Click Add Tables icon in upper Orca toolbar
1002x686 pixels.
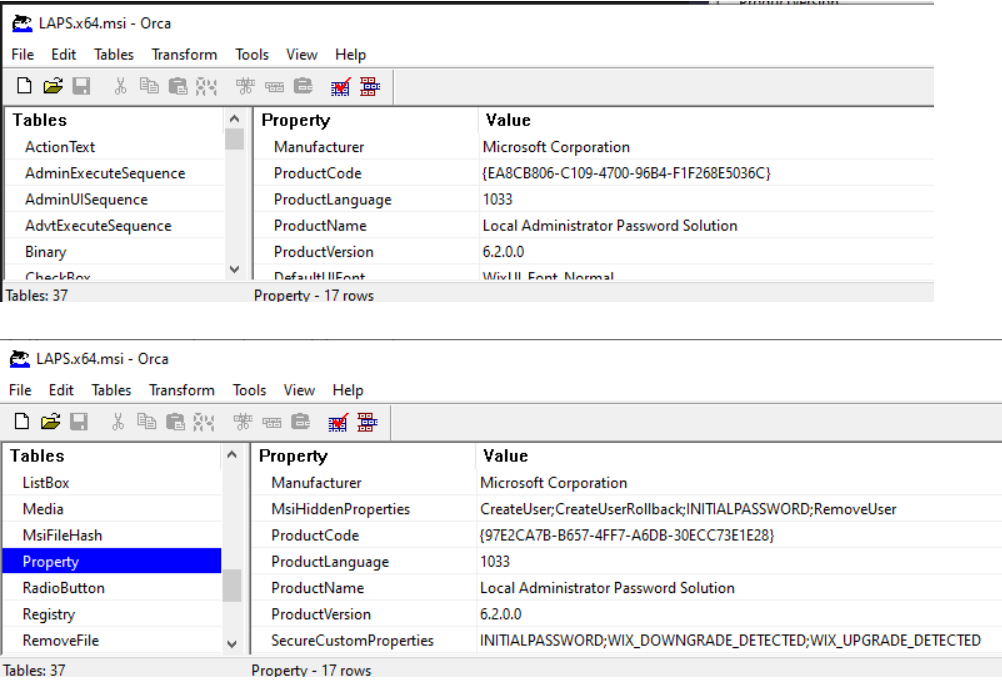point(245,86)
